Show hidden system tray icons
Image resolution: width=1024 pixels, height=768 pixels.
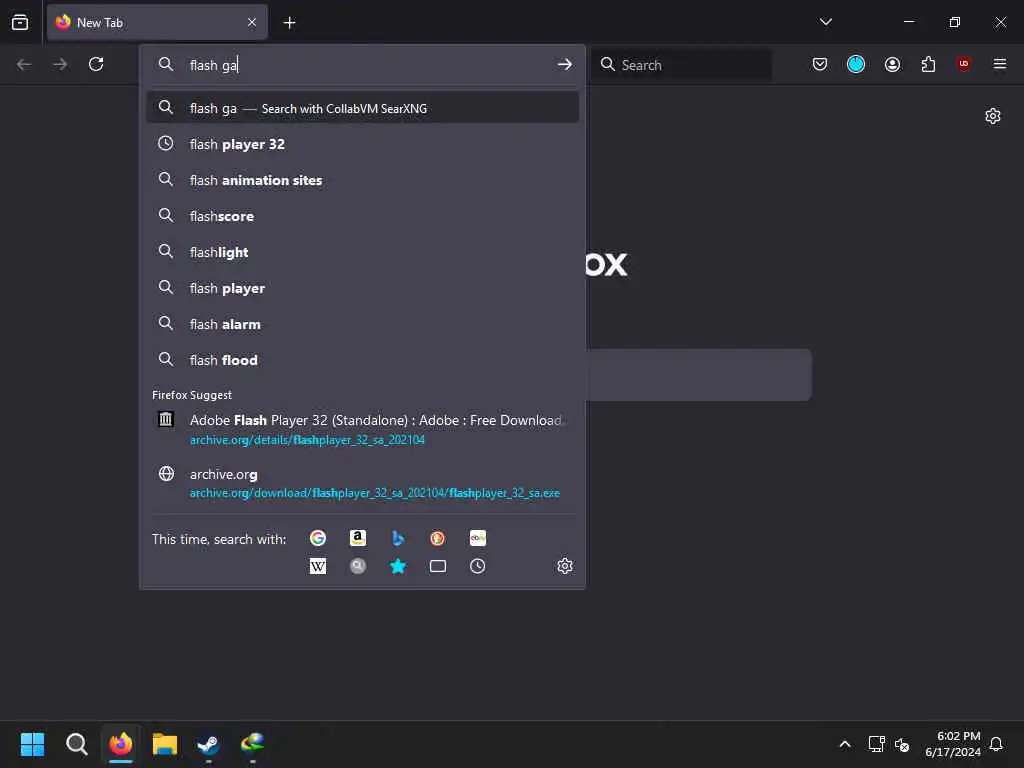click(844, 744)
